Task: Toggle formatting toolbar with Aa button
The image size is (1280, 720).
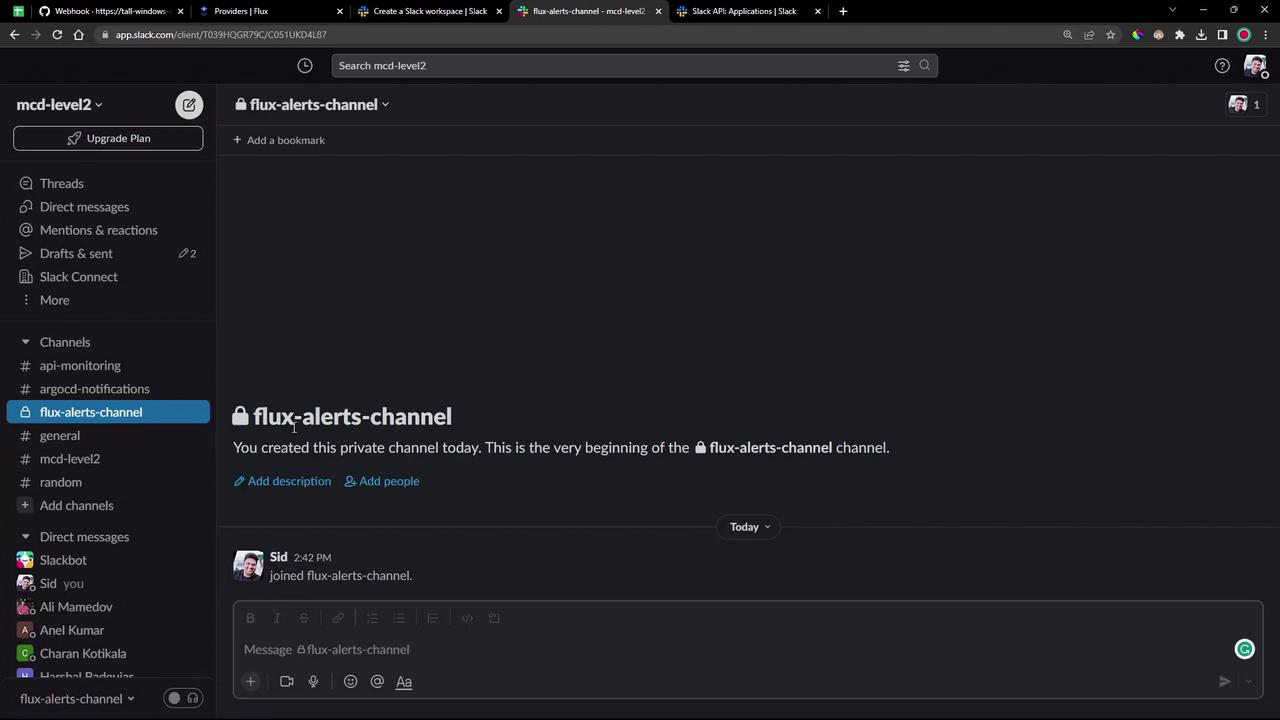Action: tap(404, 682)
